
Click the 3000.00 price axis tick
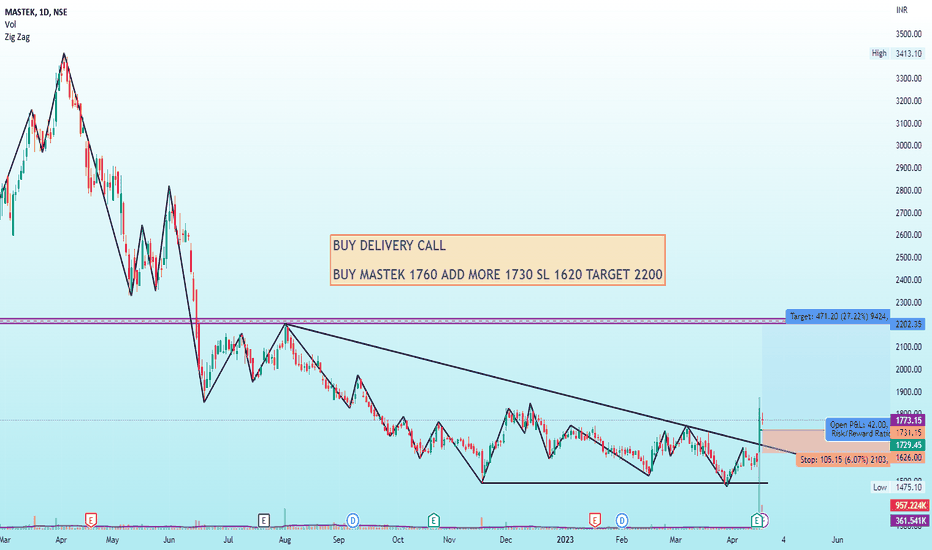coord(909,146)
